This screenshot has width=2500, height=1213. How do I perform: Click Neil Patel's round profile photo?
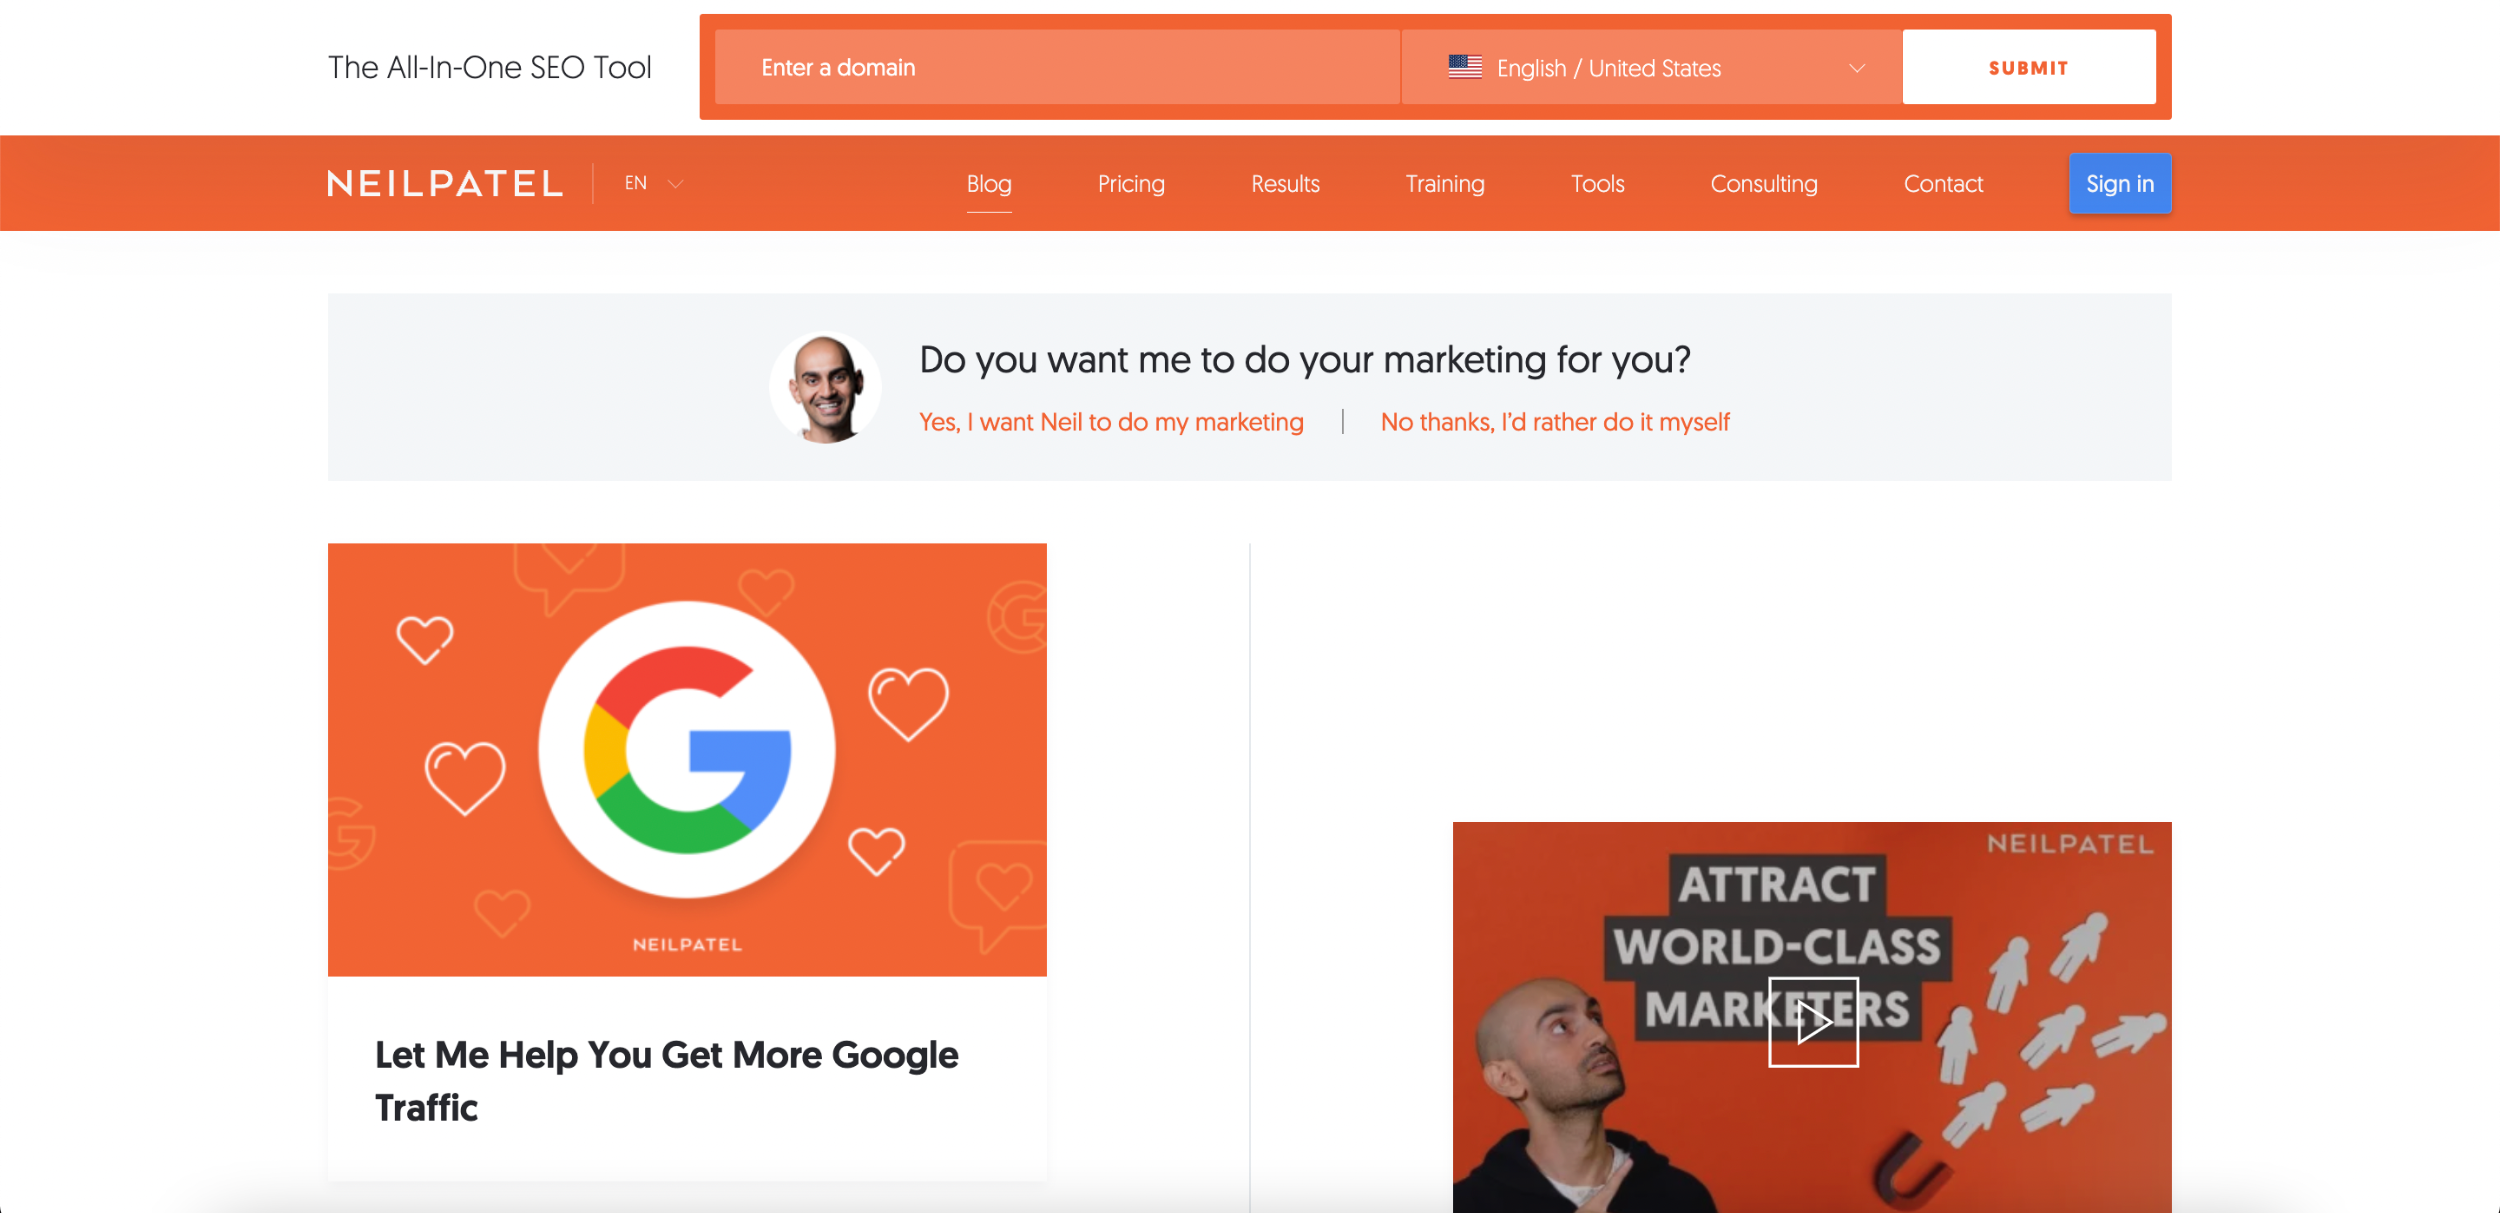pyautogui.click(x=825, y=387)
